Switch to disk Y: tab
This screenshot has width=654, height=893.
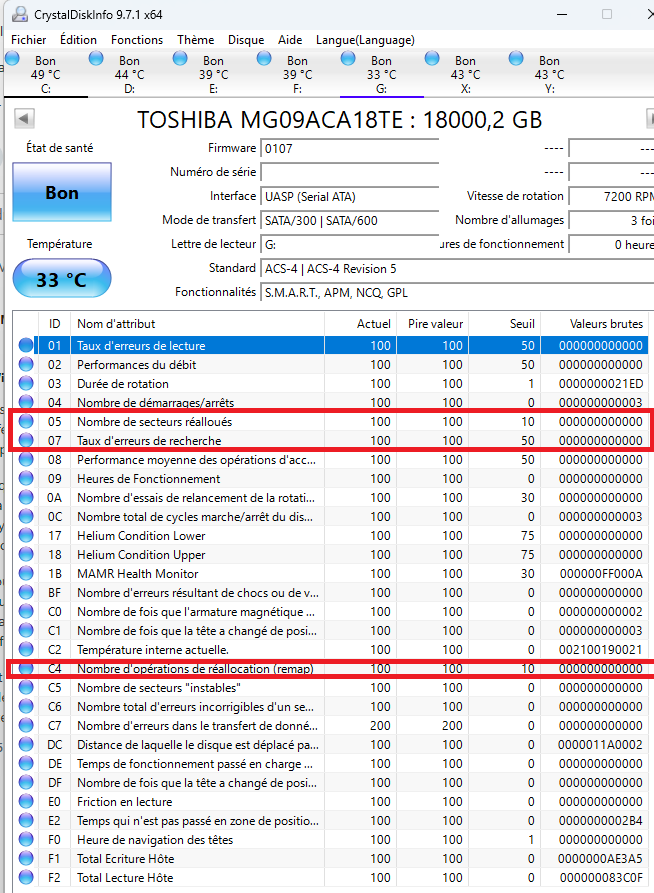click(549, 74)
